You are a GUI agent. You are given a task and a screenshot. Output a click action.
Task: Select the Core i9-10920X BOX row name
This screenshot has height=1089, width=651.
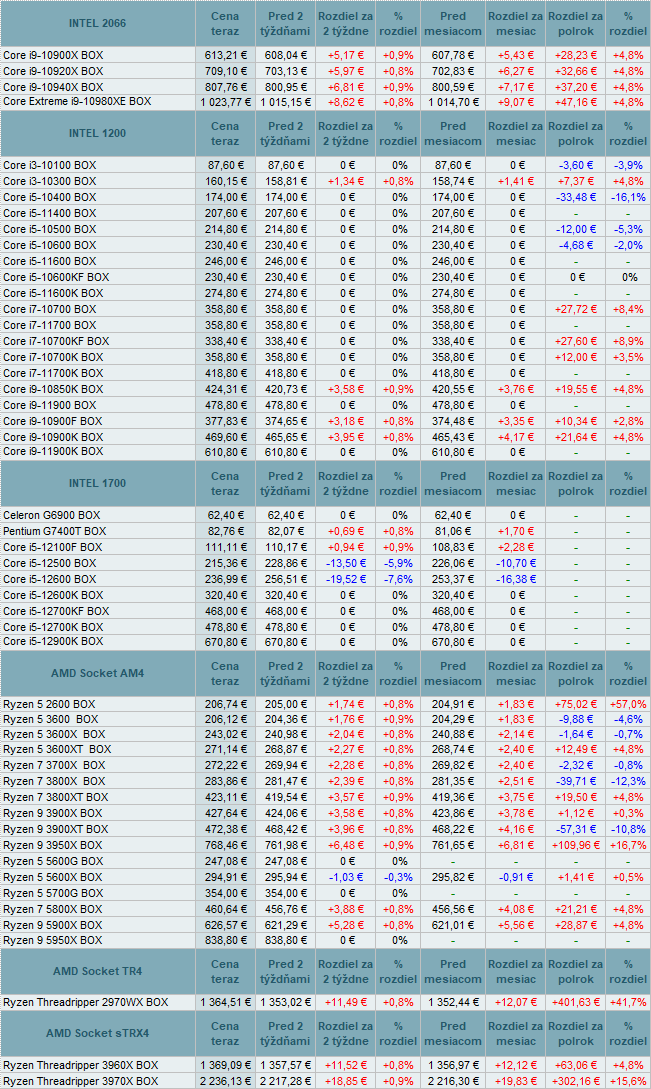coord(53,71)
